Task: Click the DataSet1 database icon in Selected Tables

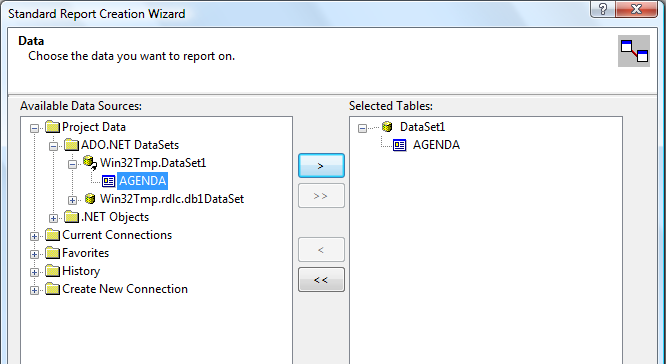Action: [387, 127]
